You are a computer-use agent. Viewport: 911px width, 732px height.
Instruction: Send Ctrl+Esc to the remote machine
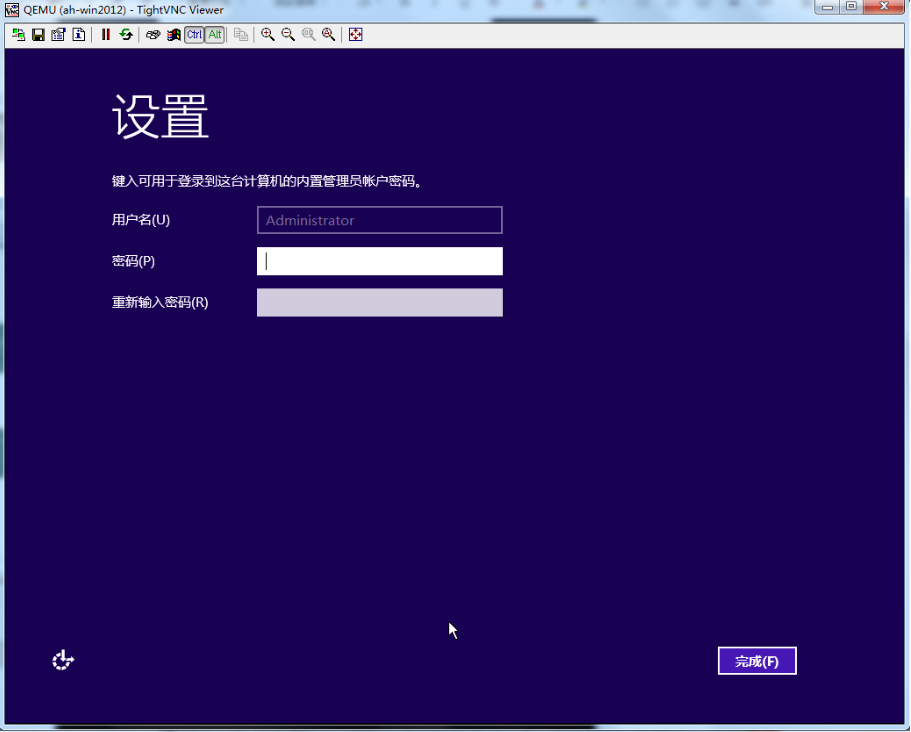tap(174, 35)
